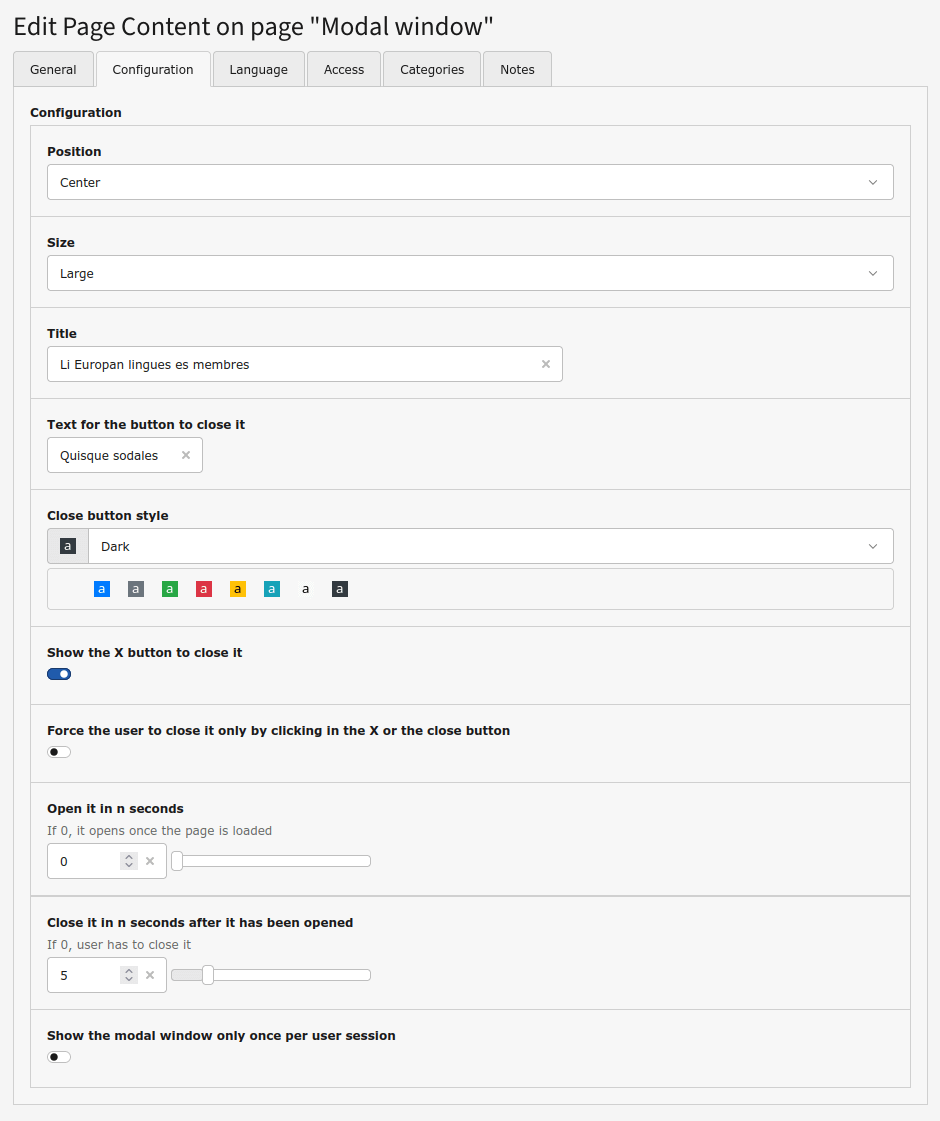Click into the Open it in n seconds field
The height and width of the screenshot is (1121, 940).
pyautogui.click(x=85, y=862)
